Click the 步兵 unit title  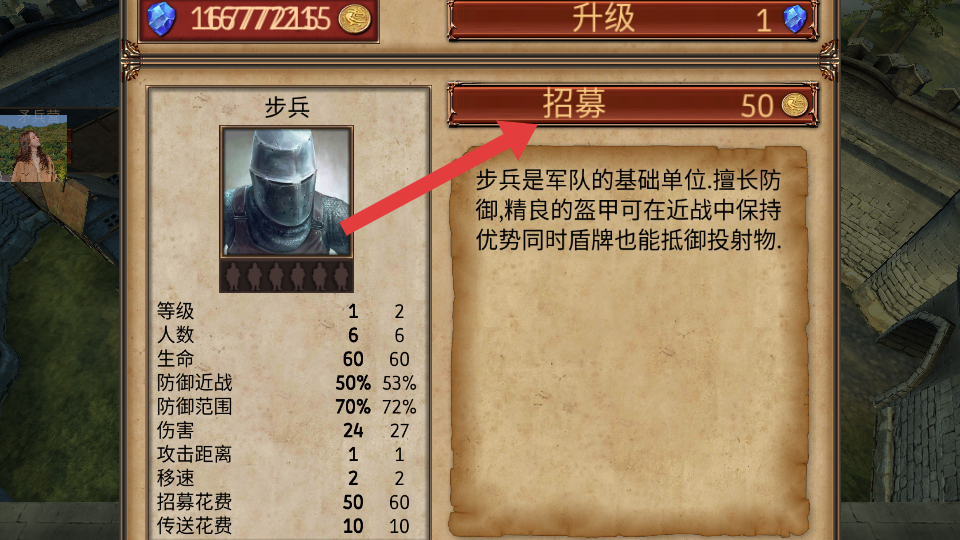pos(287,108)
